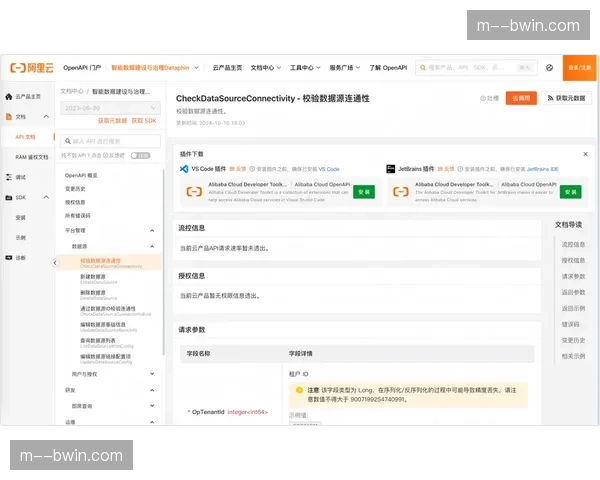Open the 变更历史 tree item

tap(75, 189)
